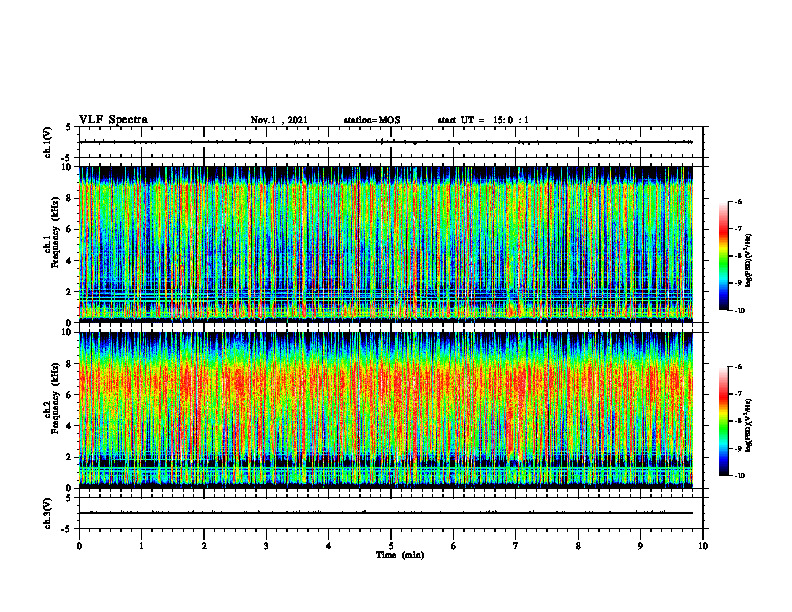
Task: Click the time axis tick label "10"
Action: tap(703, 546)
